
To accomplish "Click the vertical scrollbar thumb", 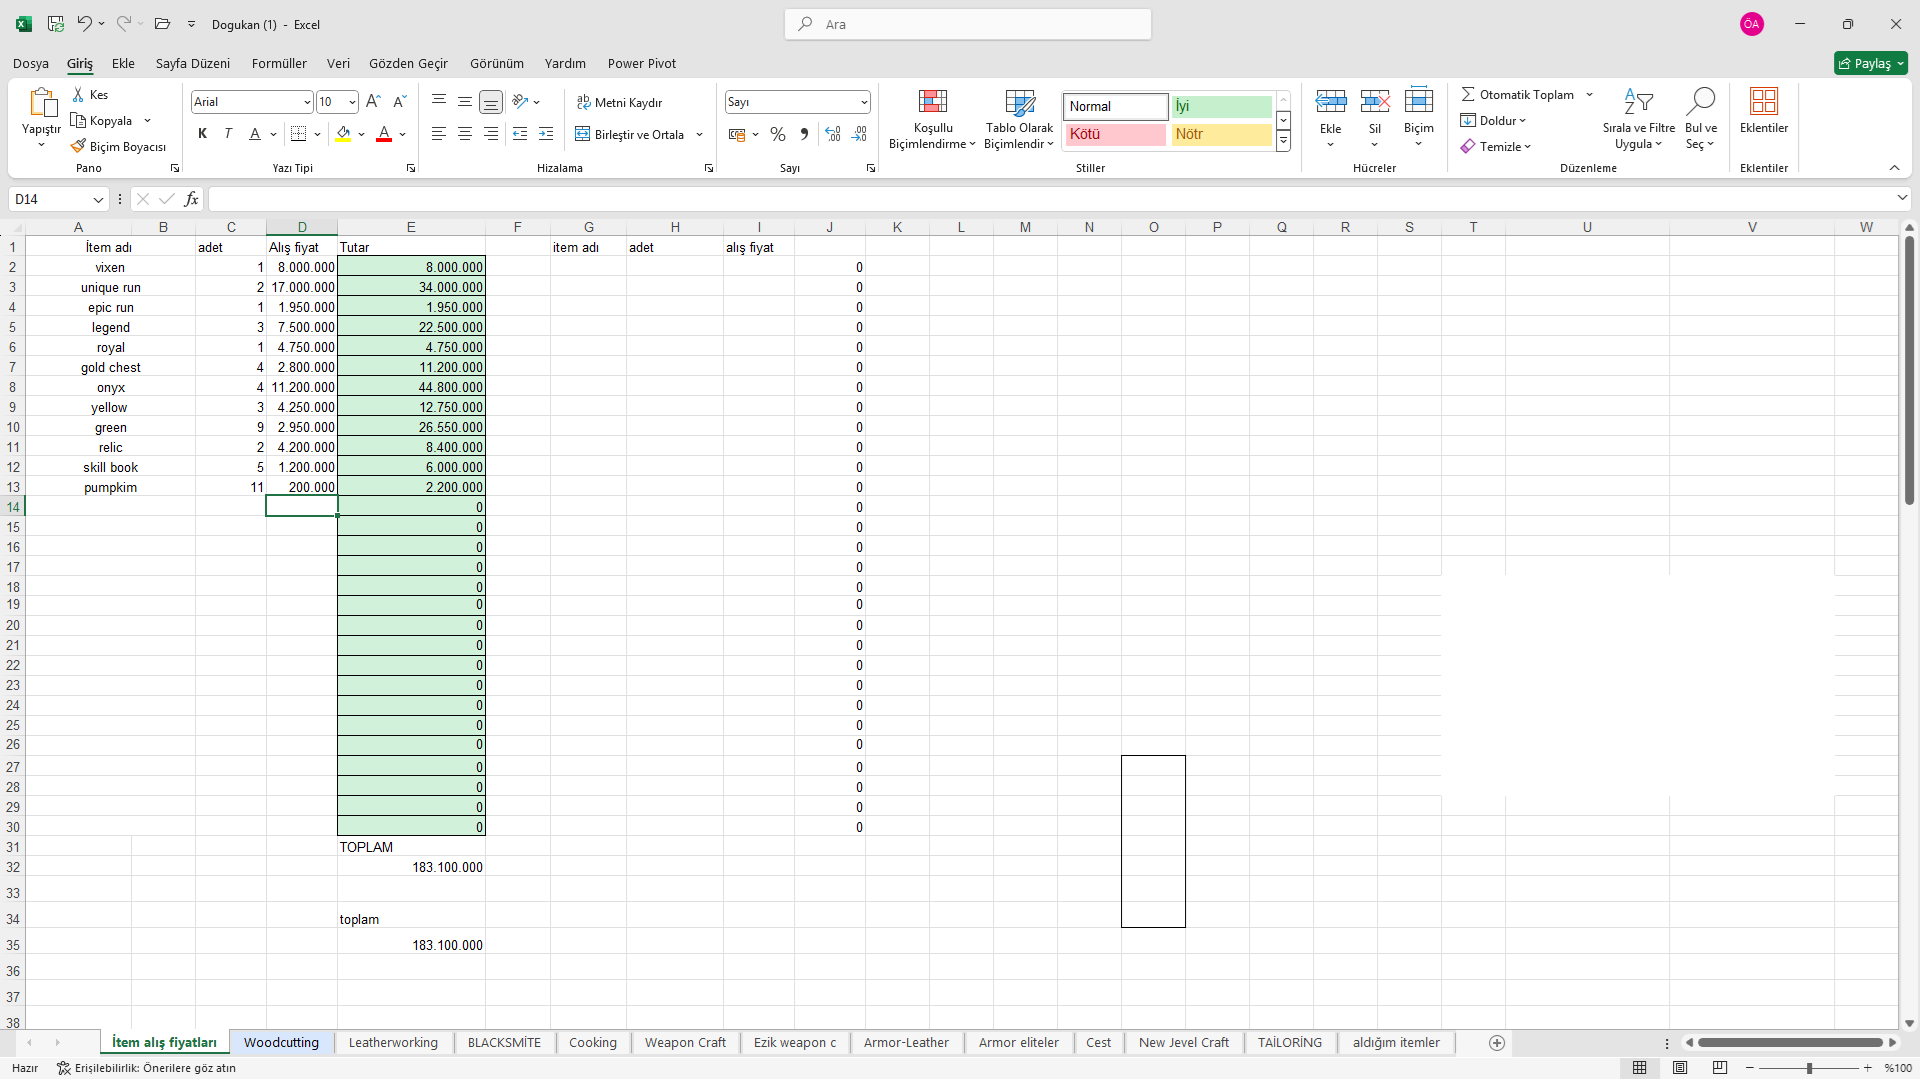I will coord(1909,370).
